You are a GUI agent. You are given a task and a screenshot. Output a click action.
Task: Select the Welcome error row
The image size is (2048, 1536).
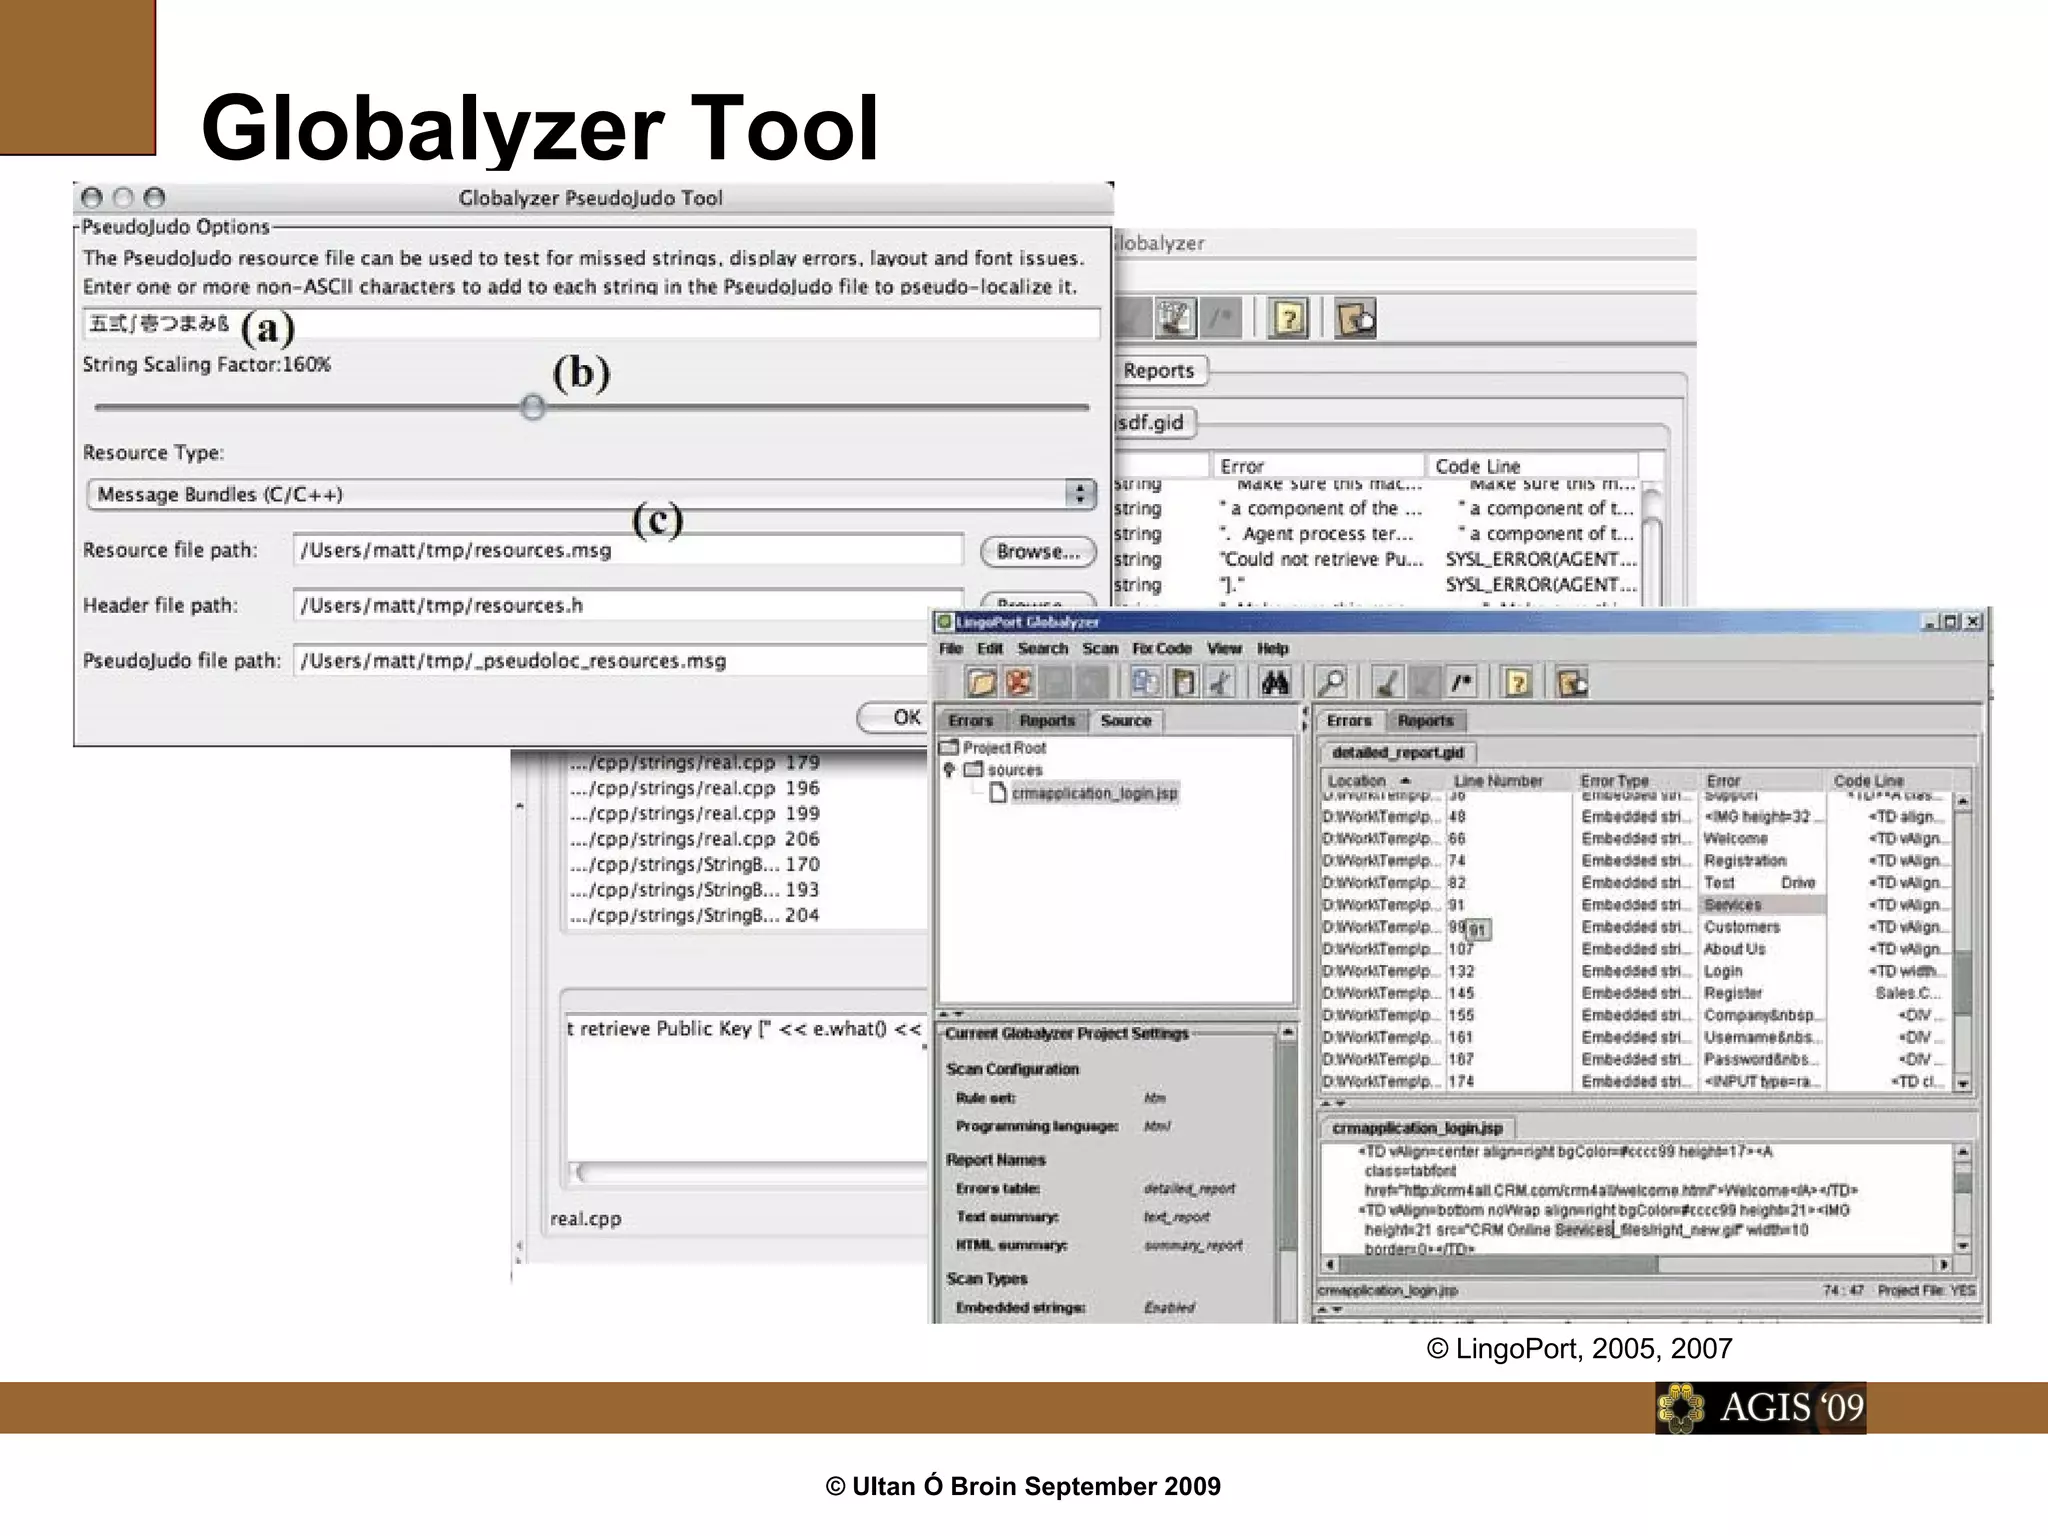[x=1637, y=839]
